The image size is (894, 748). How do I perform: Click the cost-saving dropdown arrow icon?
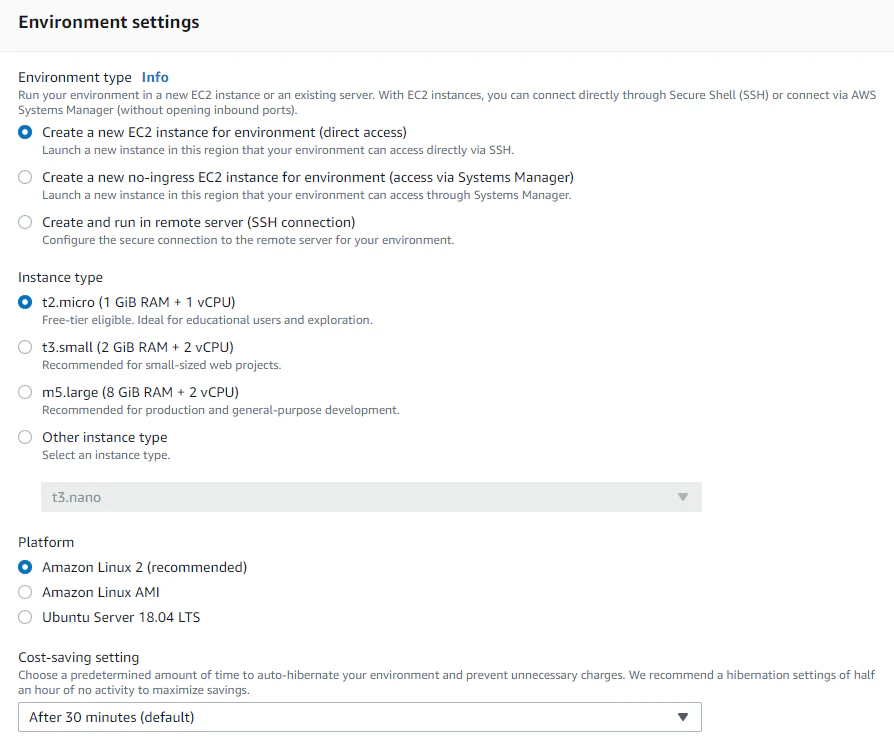pyautogui.click(x=682, y=717)
